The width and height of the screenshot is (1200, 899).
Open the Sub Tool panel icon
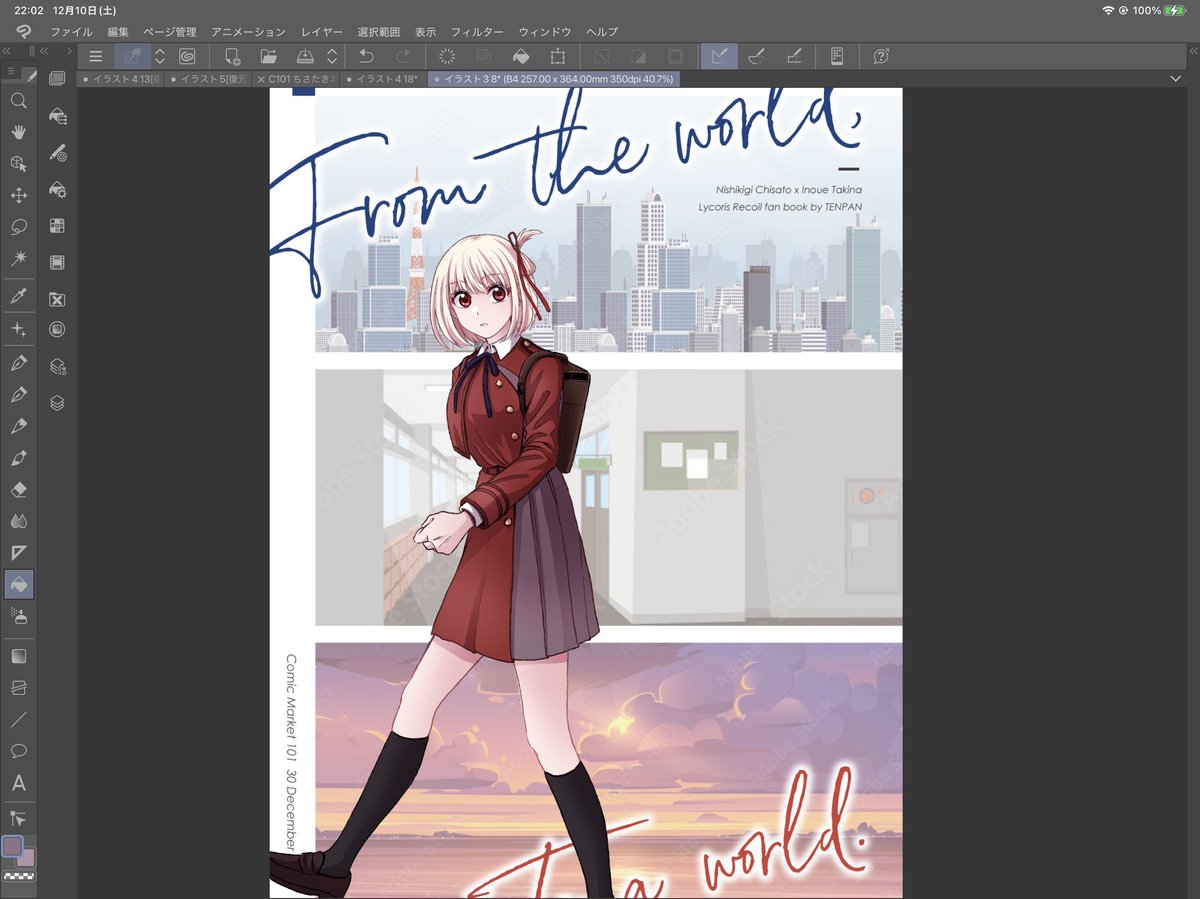(x=57, y=118)
